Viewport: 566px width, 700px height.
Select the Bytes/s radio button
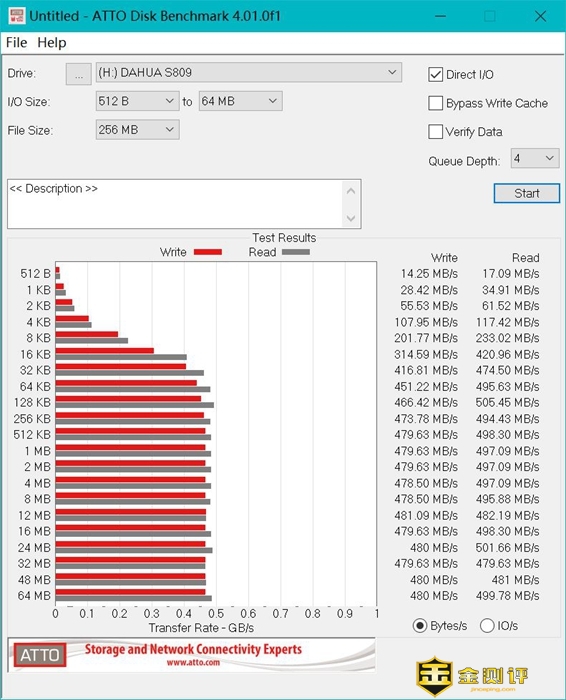[420, 626]
